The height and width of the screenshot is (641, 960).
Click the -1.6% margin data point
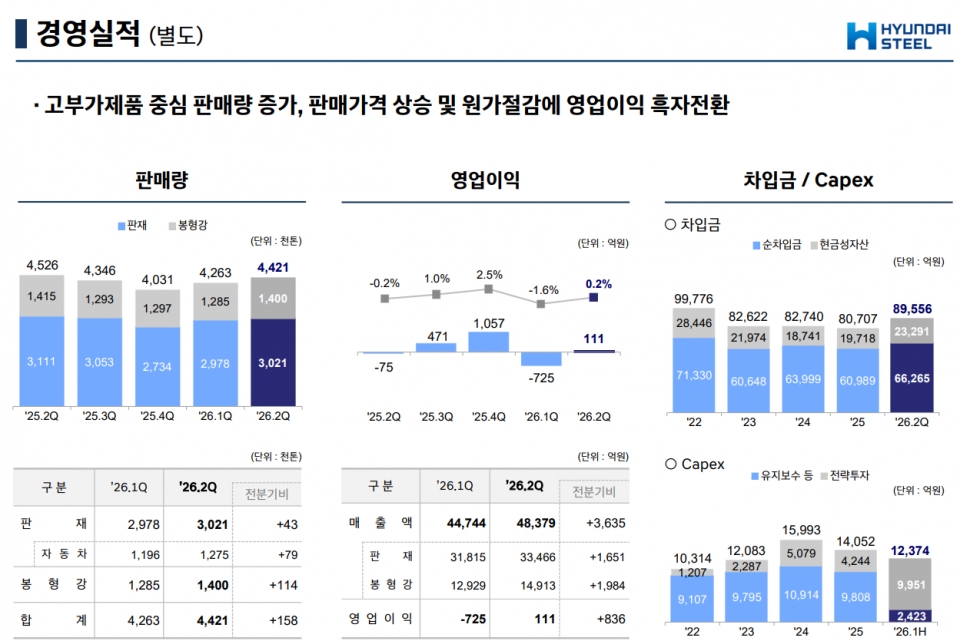[x=541, y=304]
